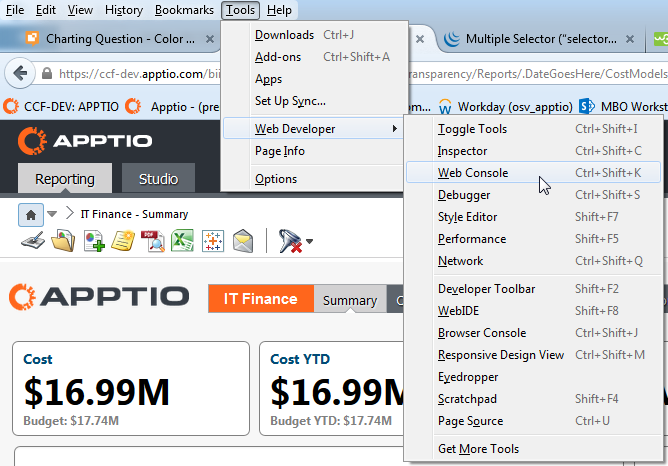The width and height of the screenshot is (668, 466).
Task: Open the History menu
Action: tap(124, 10)
